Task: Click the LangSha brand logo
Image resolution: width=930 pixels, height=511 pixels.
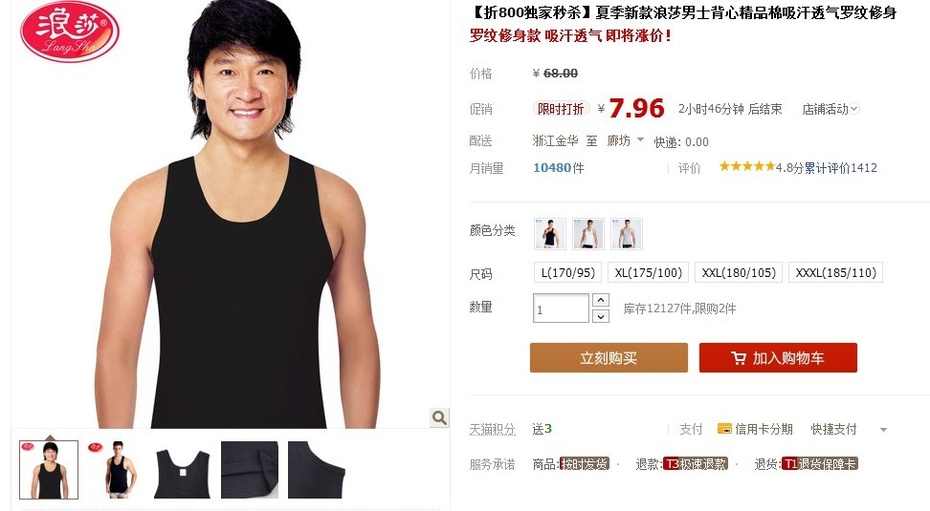Action: click(x=69, y=31)
